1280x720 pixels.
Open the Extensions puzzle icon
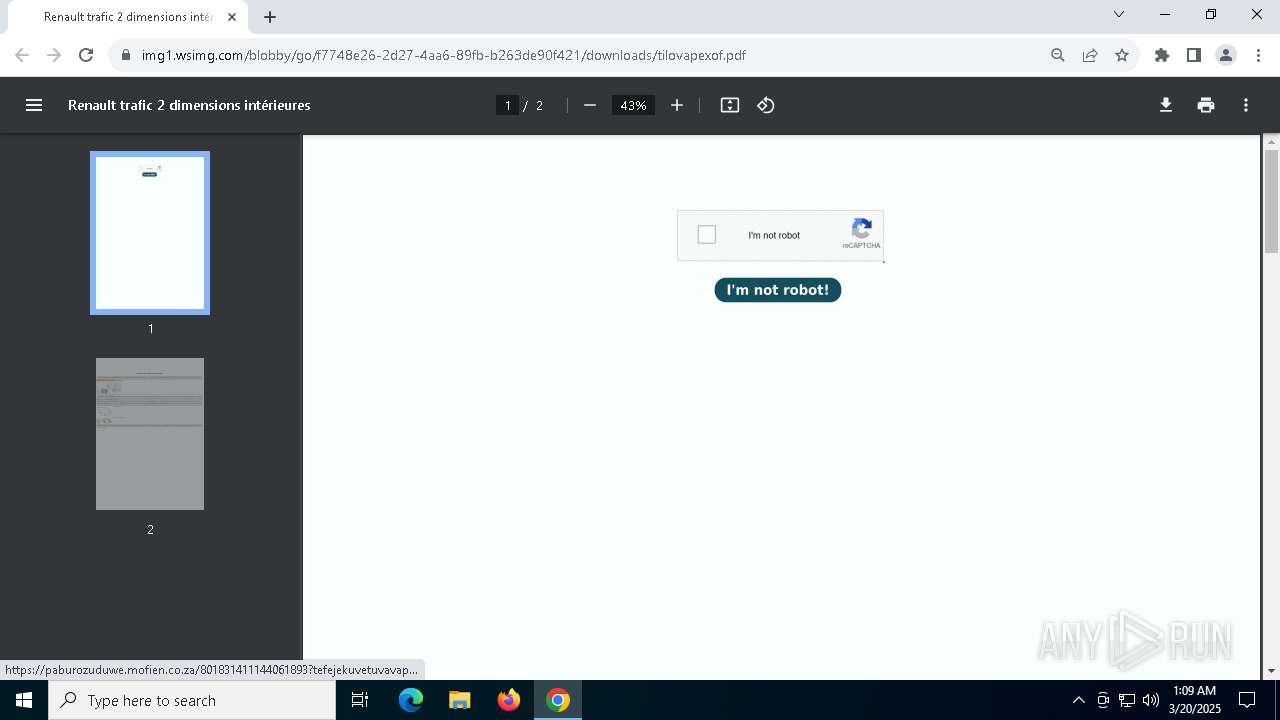(1162, 55)
